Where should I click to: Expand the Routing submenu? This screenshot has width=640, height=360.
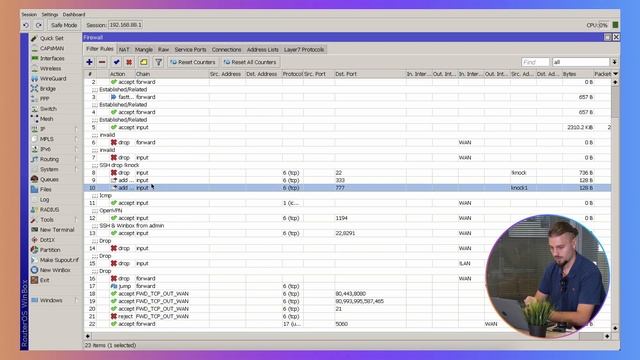coord(76,159)
